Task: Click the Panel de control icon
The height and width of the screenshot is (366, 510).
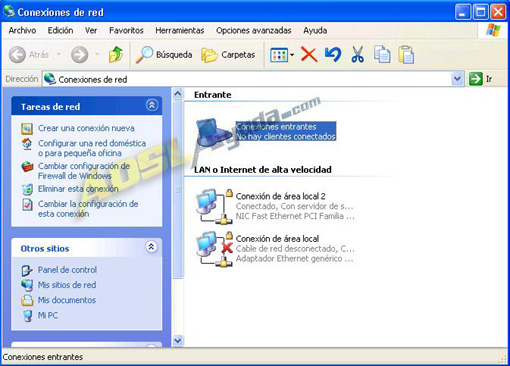Action: click(x=27, y=270)
